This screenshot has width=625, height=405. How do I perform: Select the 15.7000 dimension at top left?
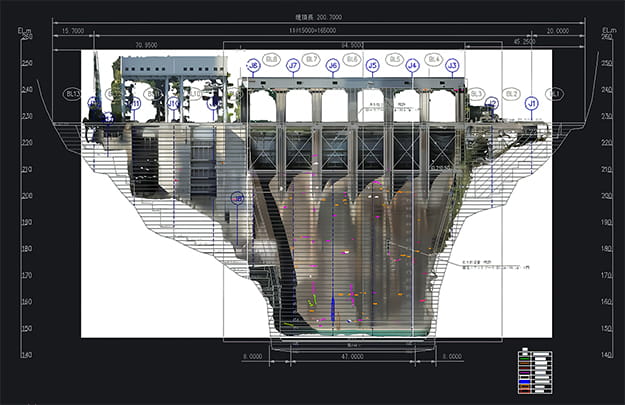72,31
